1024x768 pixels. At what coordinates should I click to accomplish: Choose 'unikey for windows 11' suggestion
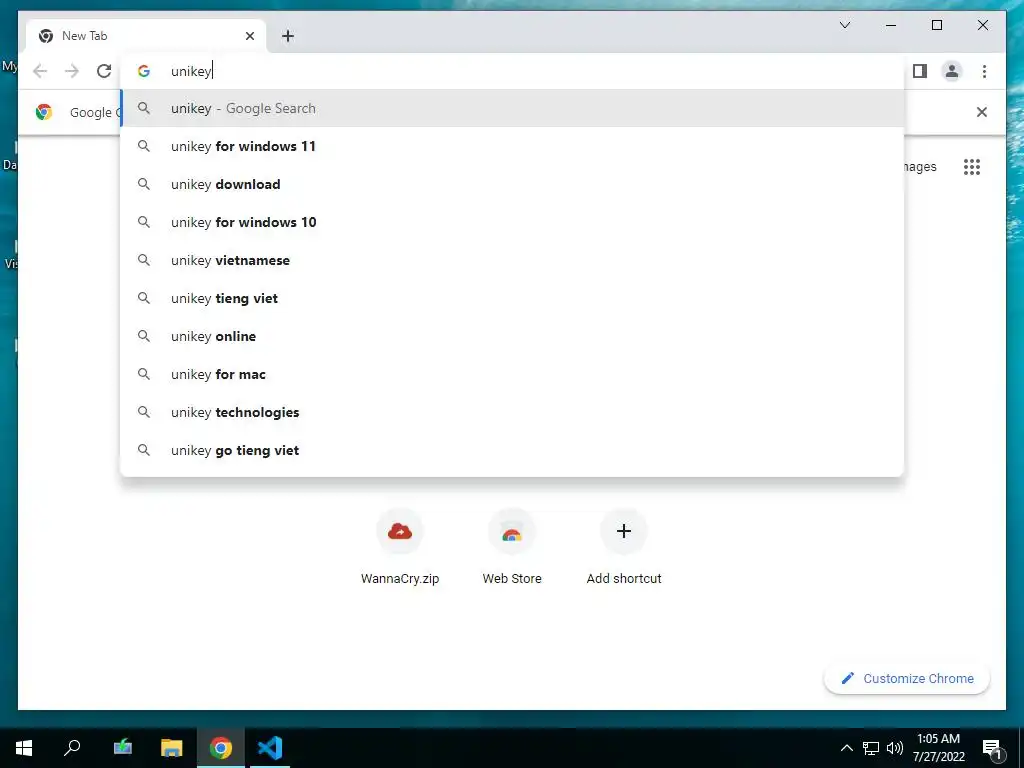tap(512, 146)
